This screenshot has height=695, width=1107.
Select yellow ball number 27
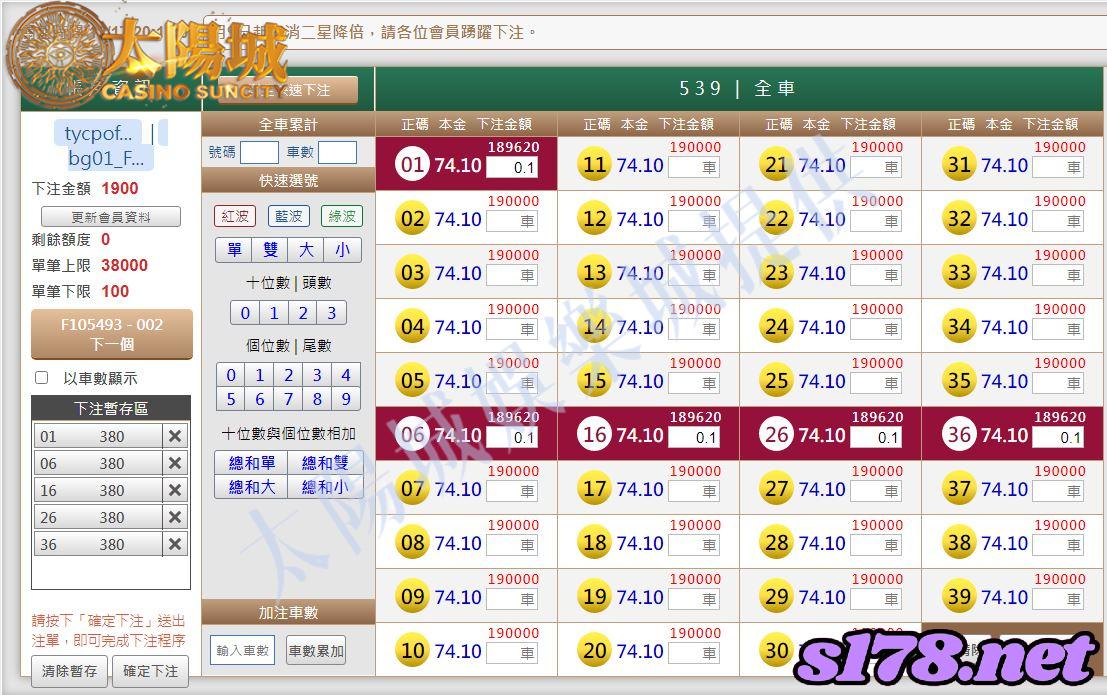tap(777, 489)
